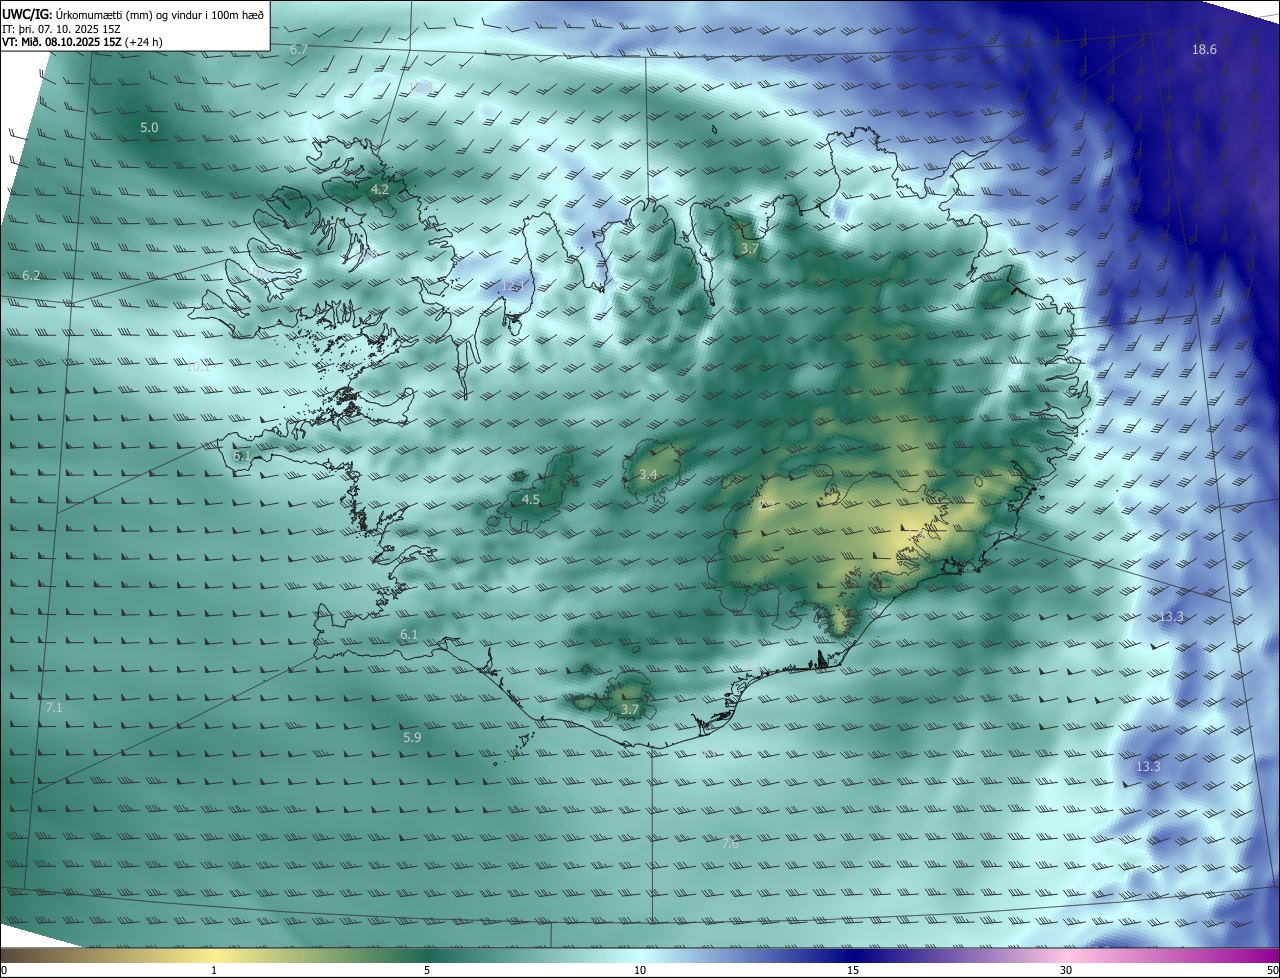
Task: Click the '10' tick on the color scale
Action: coord(640,970)
